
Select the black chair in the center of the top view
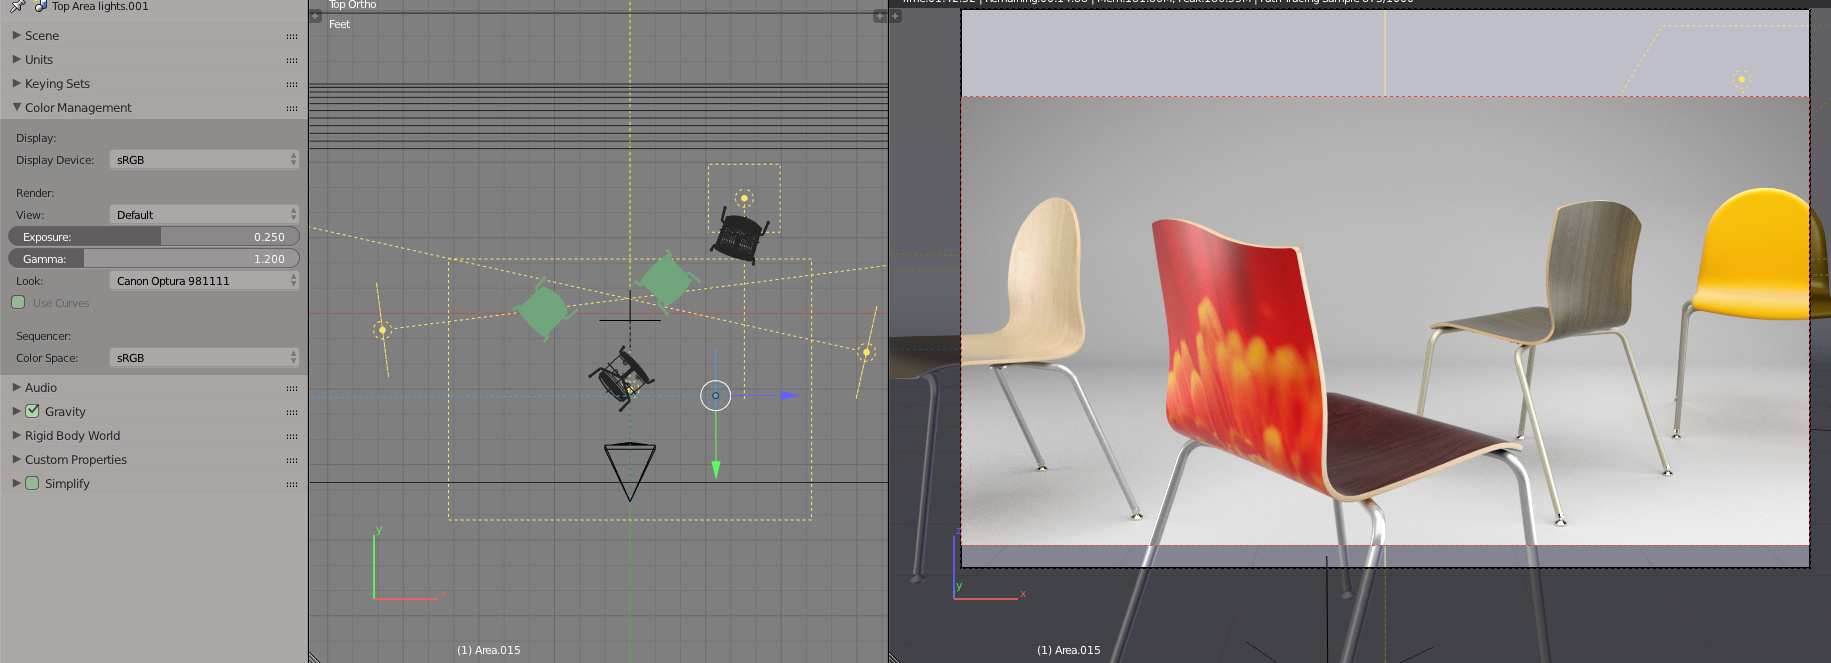click(622, 378)
